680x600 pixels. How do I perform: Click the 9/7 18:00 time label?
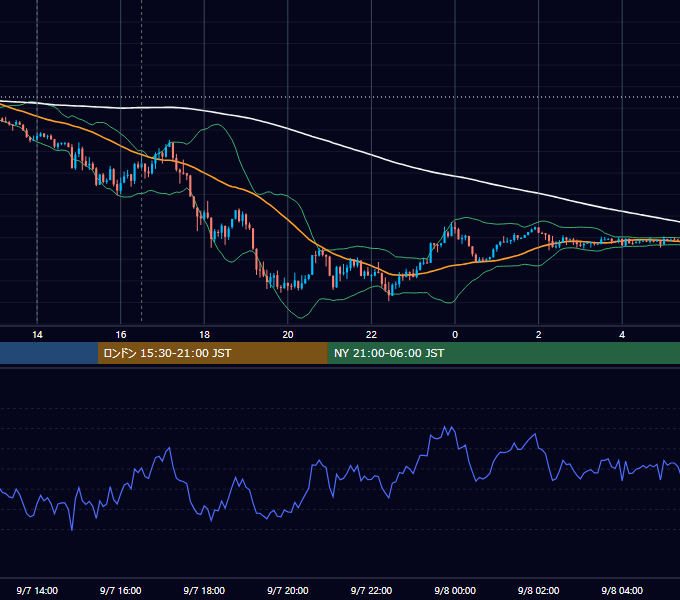tap(204, 590)
